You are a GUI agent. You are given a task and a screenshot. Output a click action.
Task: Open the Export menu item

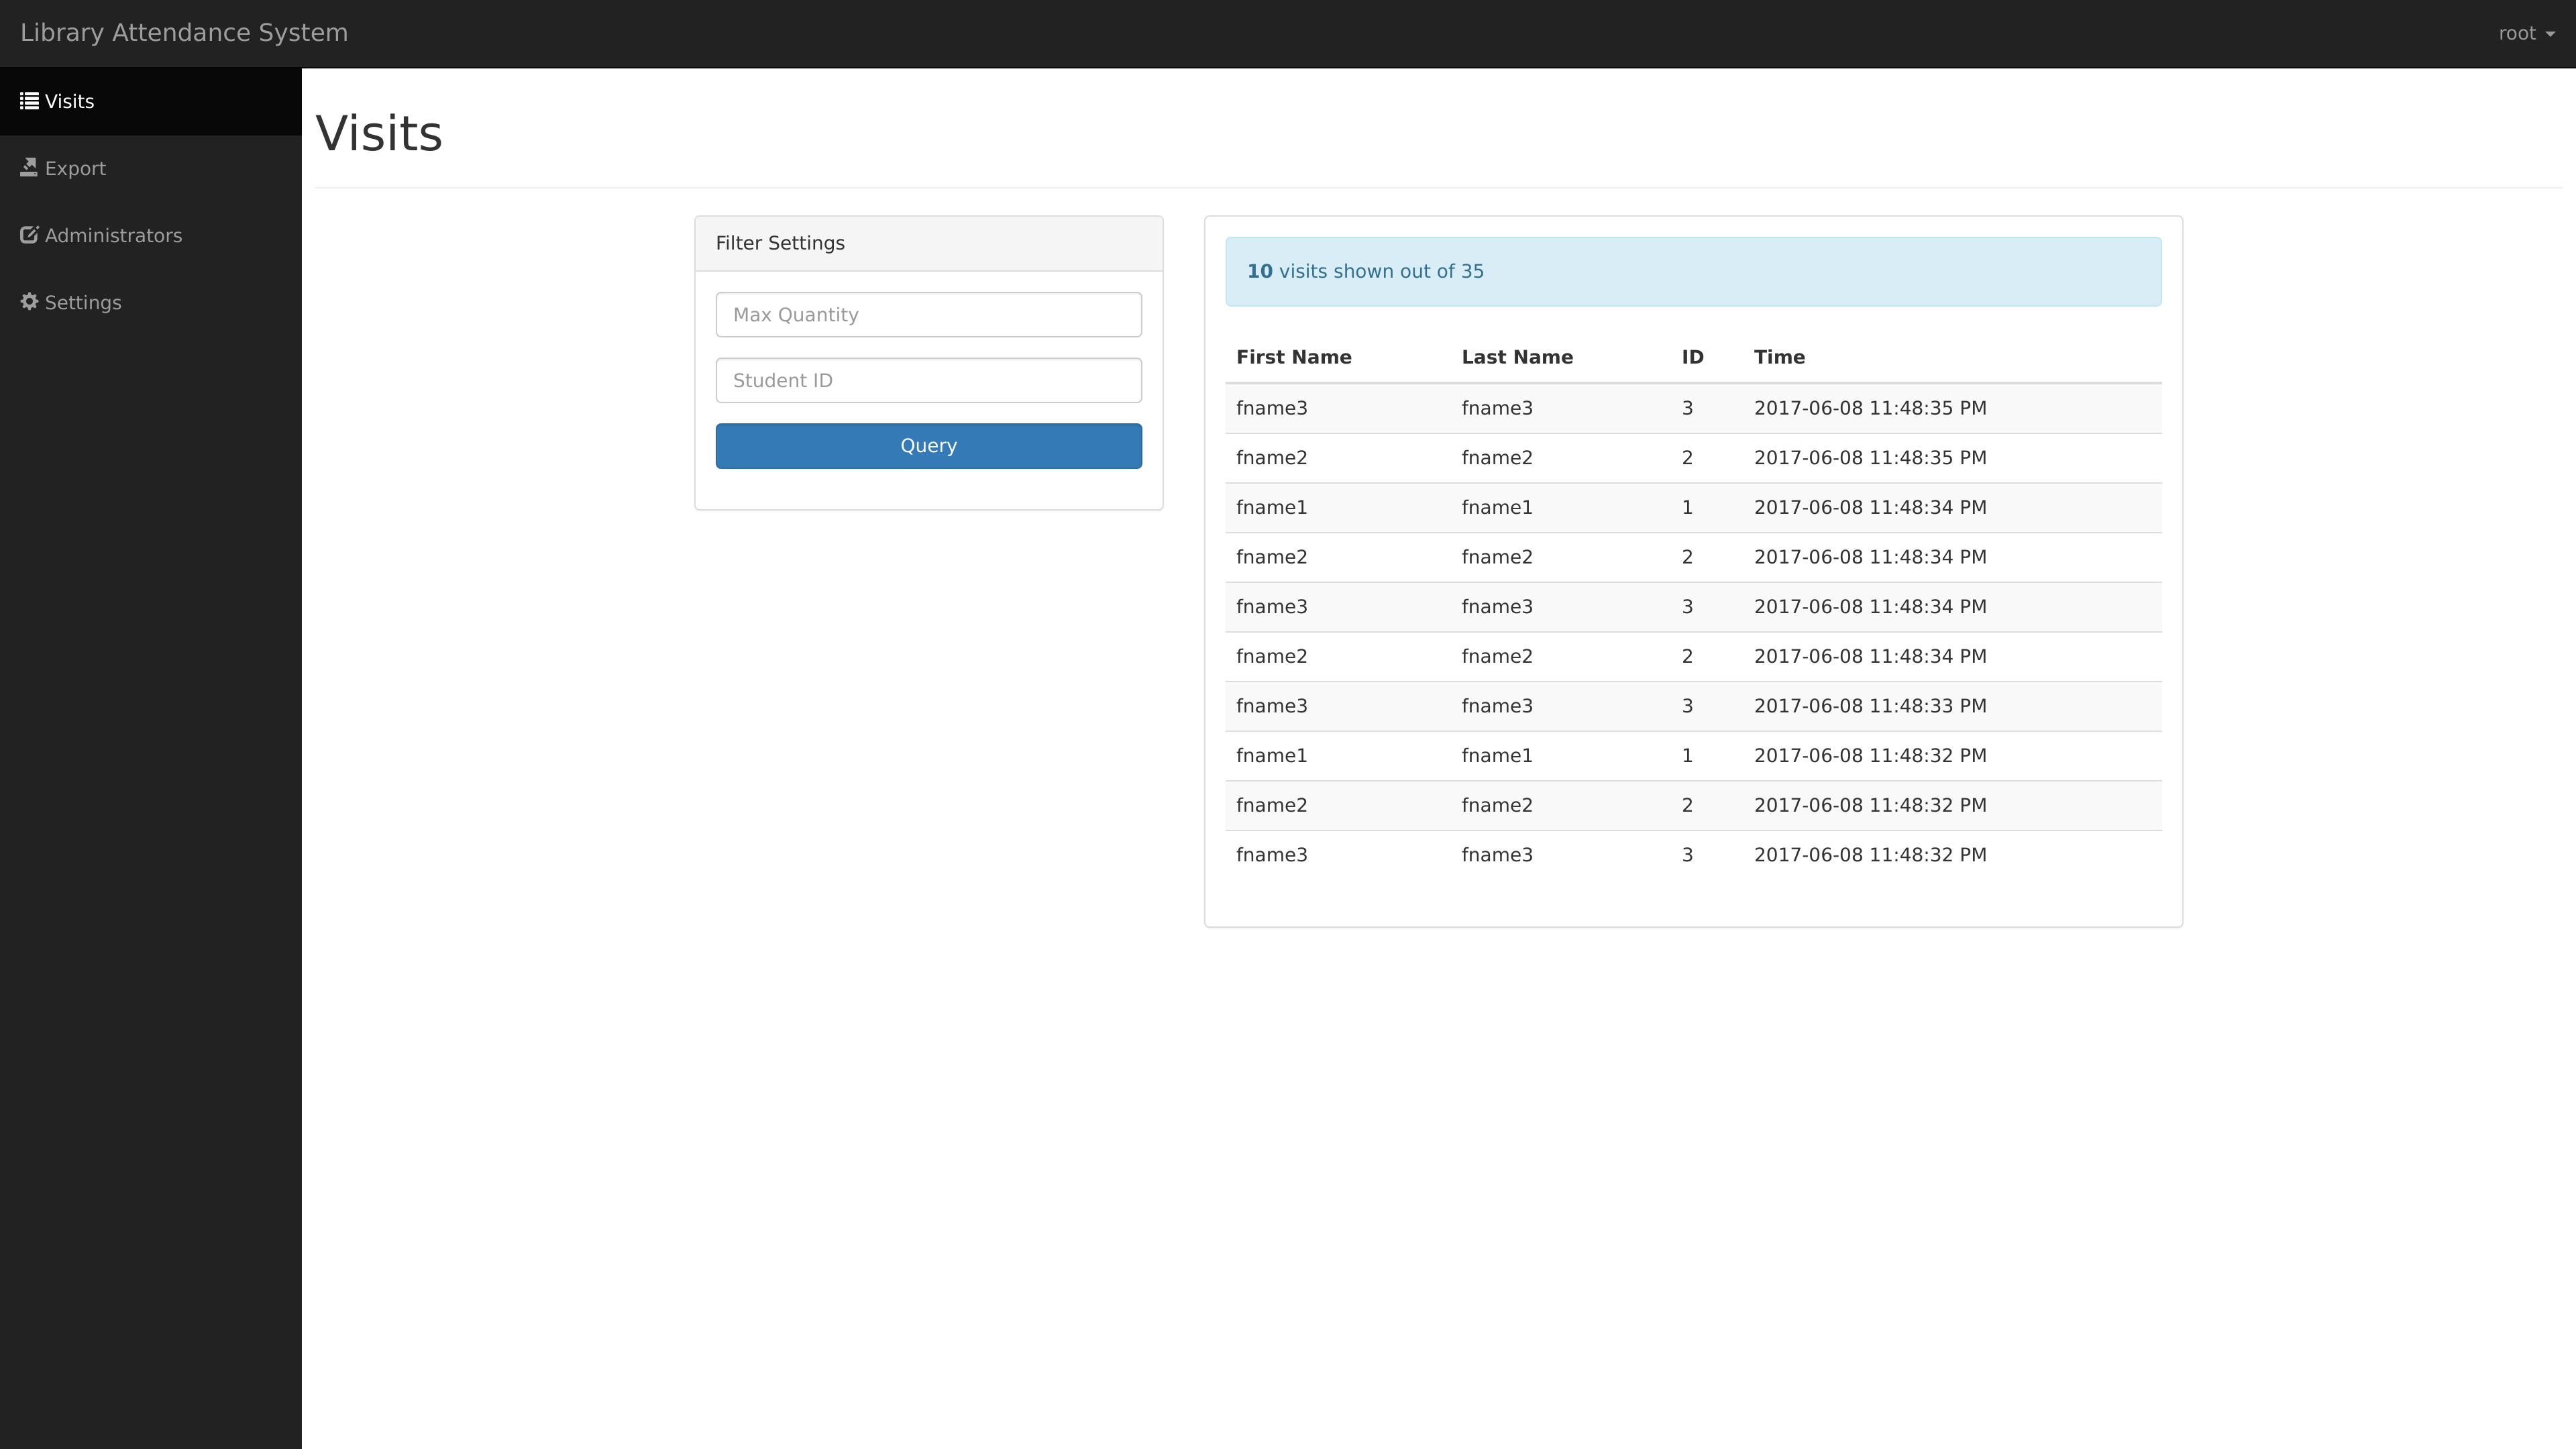click(x=75, y=168)
